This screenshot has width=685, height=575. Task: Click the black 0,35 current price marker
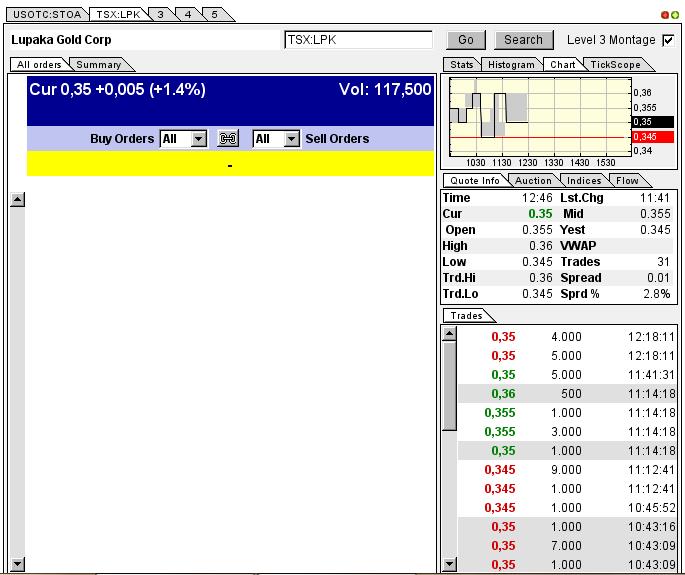click(x=653, y=122)
